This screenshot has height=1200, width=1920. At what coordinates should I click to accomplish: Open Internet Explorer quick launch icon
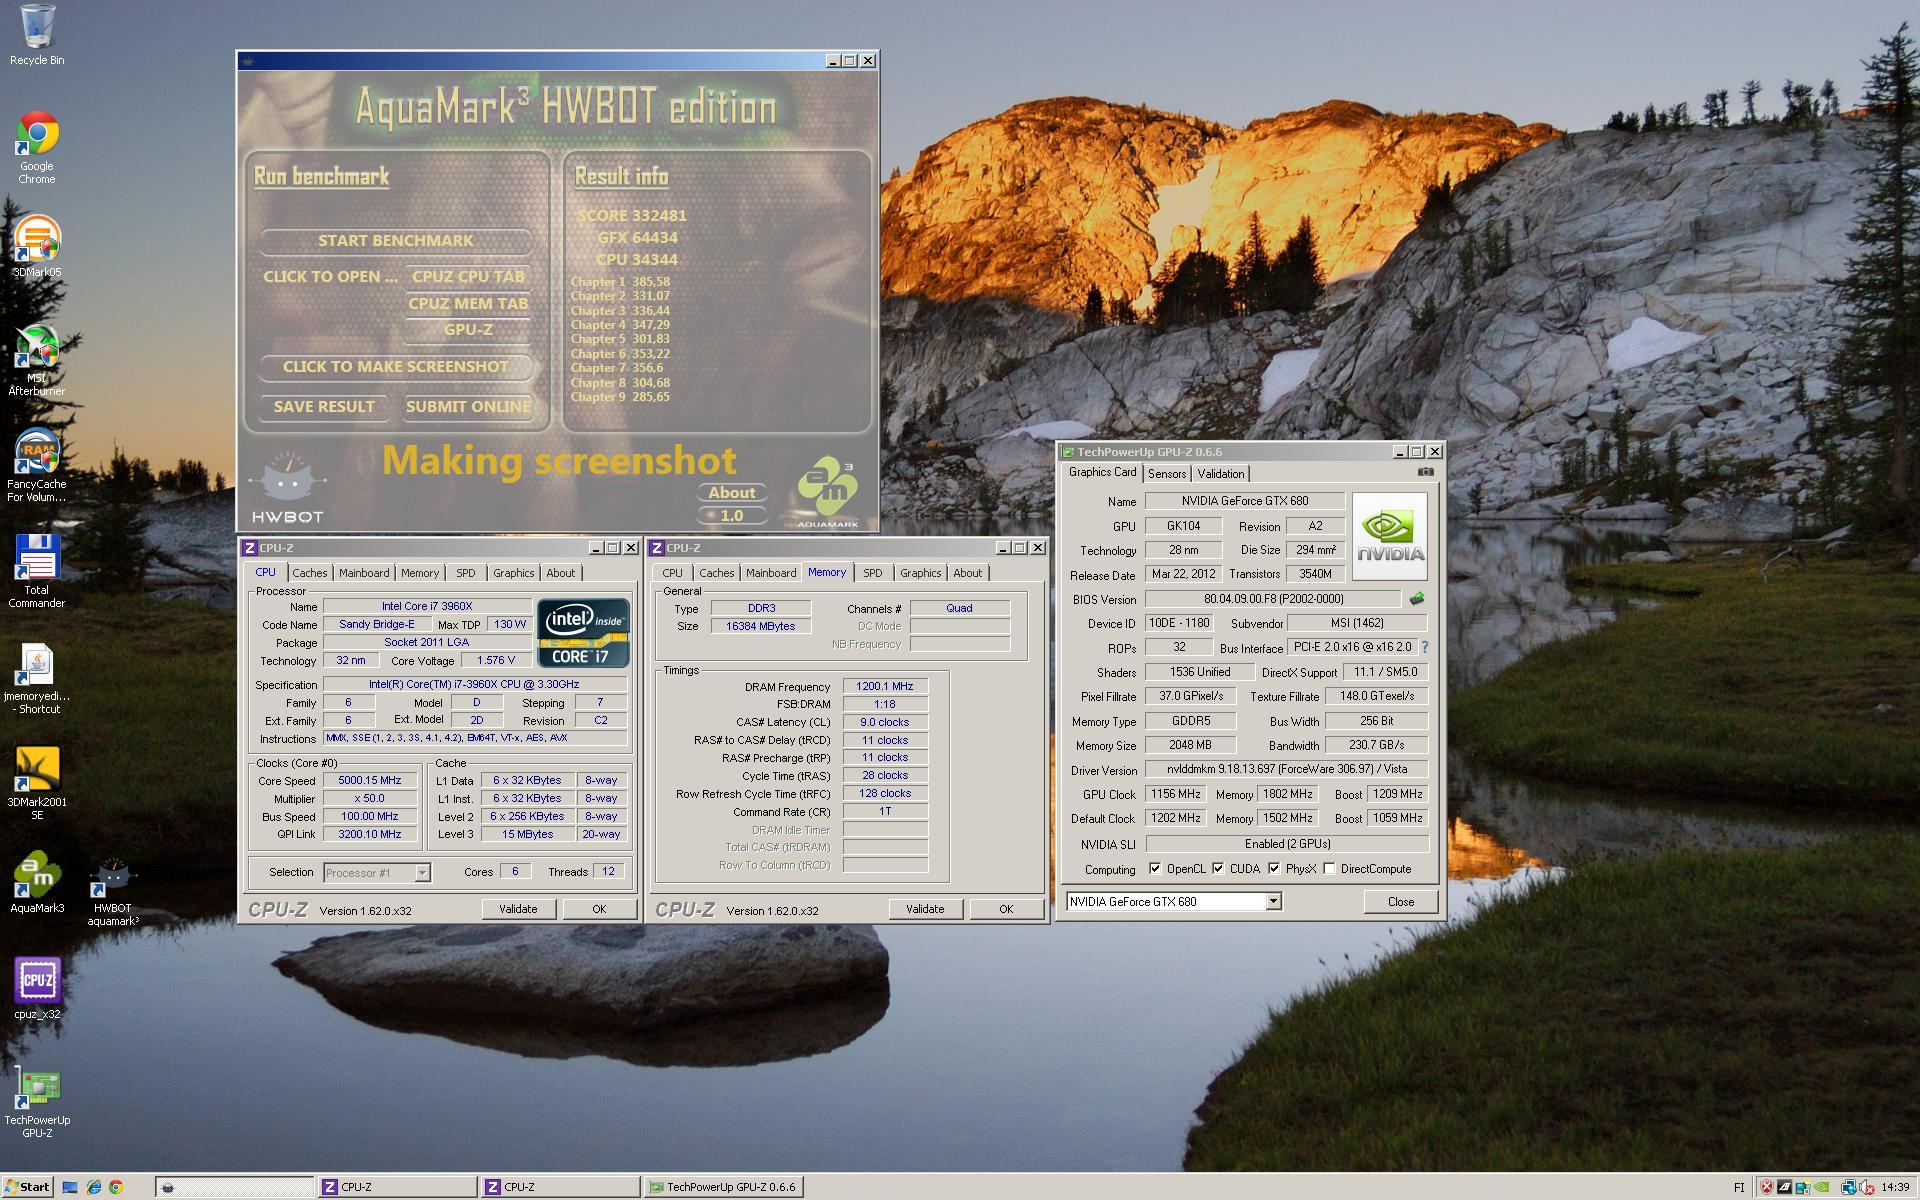(x=93, y=1187)
